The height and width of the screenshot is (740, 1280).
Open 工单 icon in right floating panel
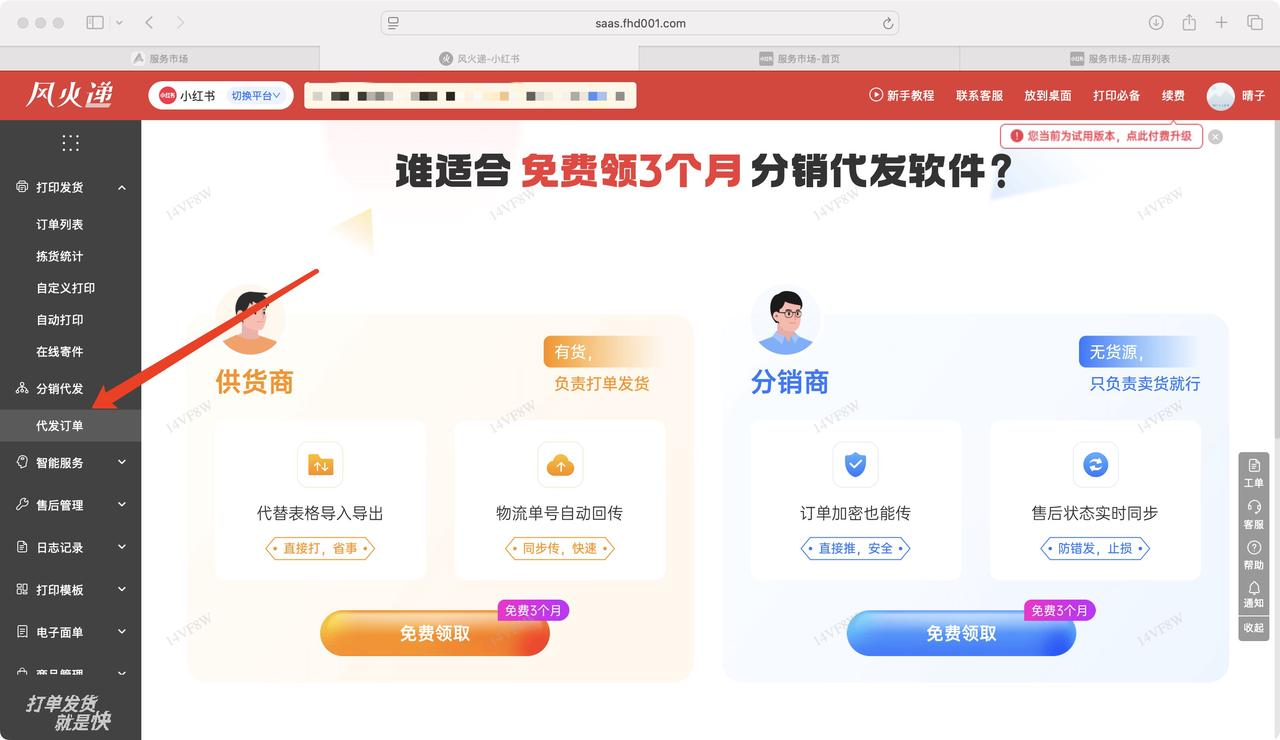1254,466
